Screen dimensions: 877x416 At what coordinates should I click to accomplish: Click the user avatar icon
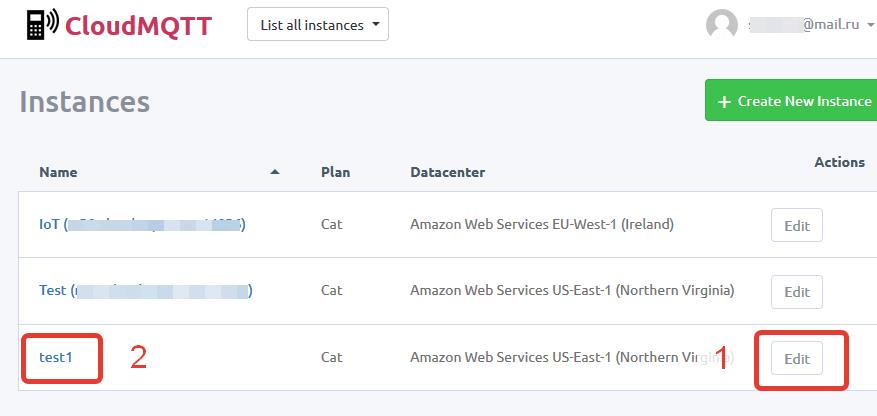[721, 25]
